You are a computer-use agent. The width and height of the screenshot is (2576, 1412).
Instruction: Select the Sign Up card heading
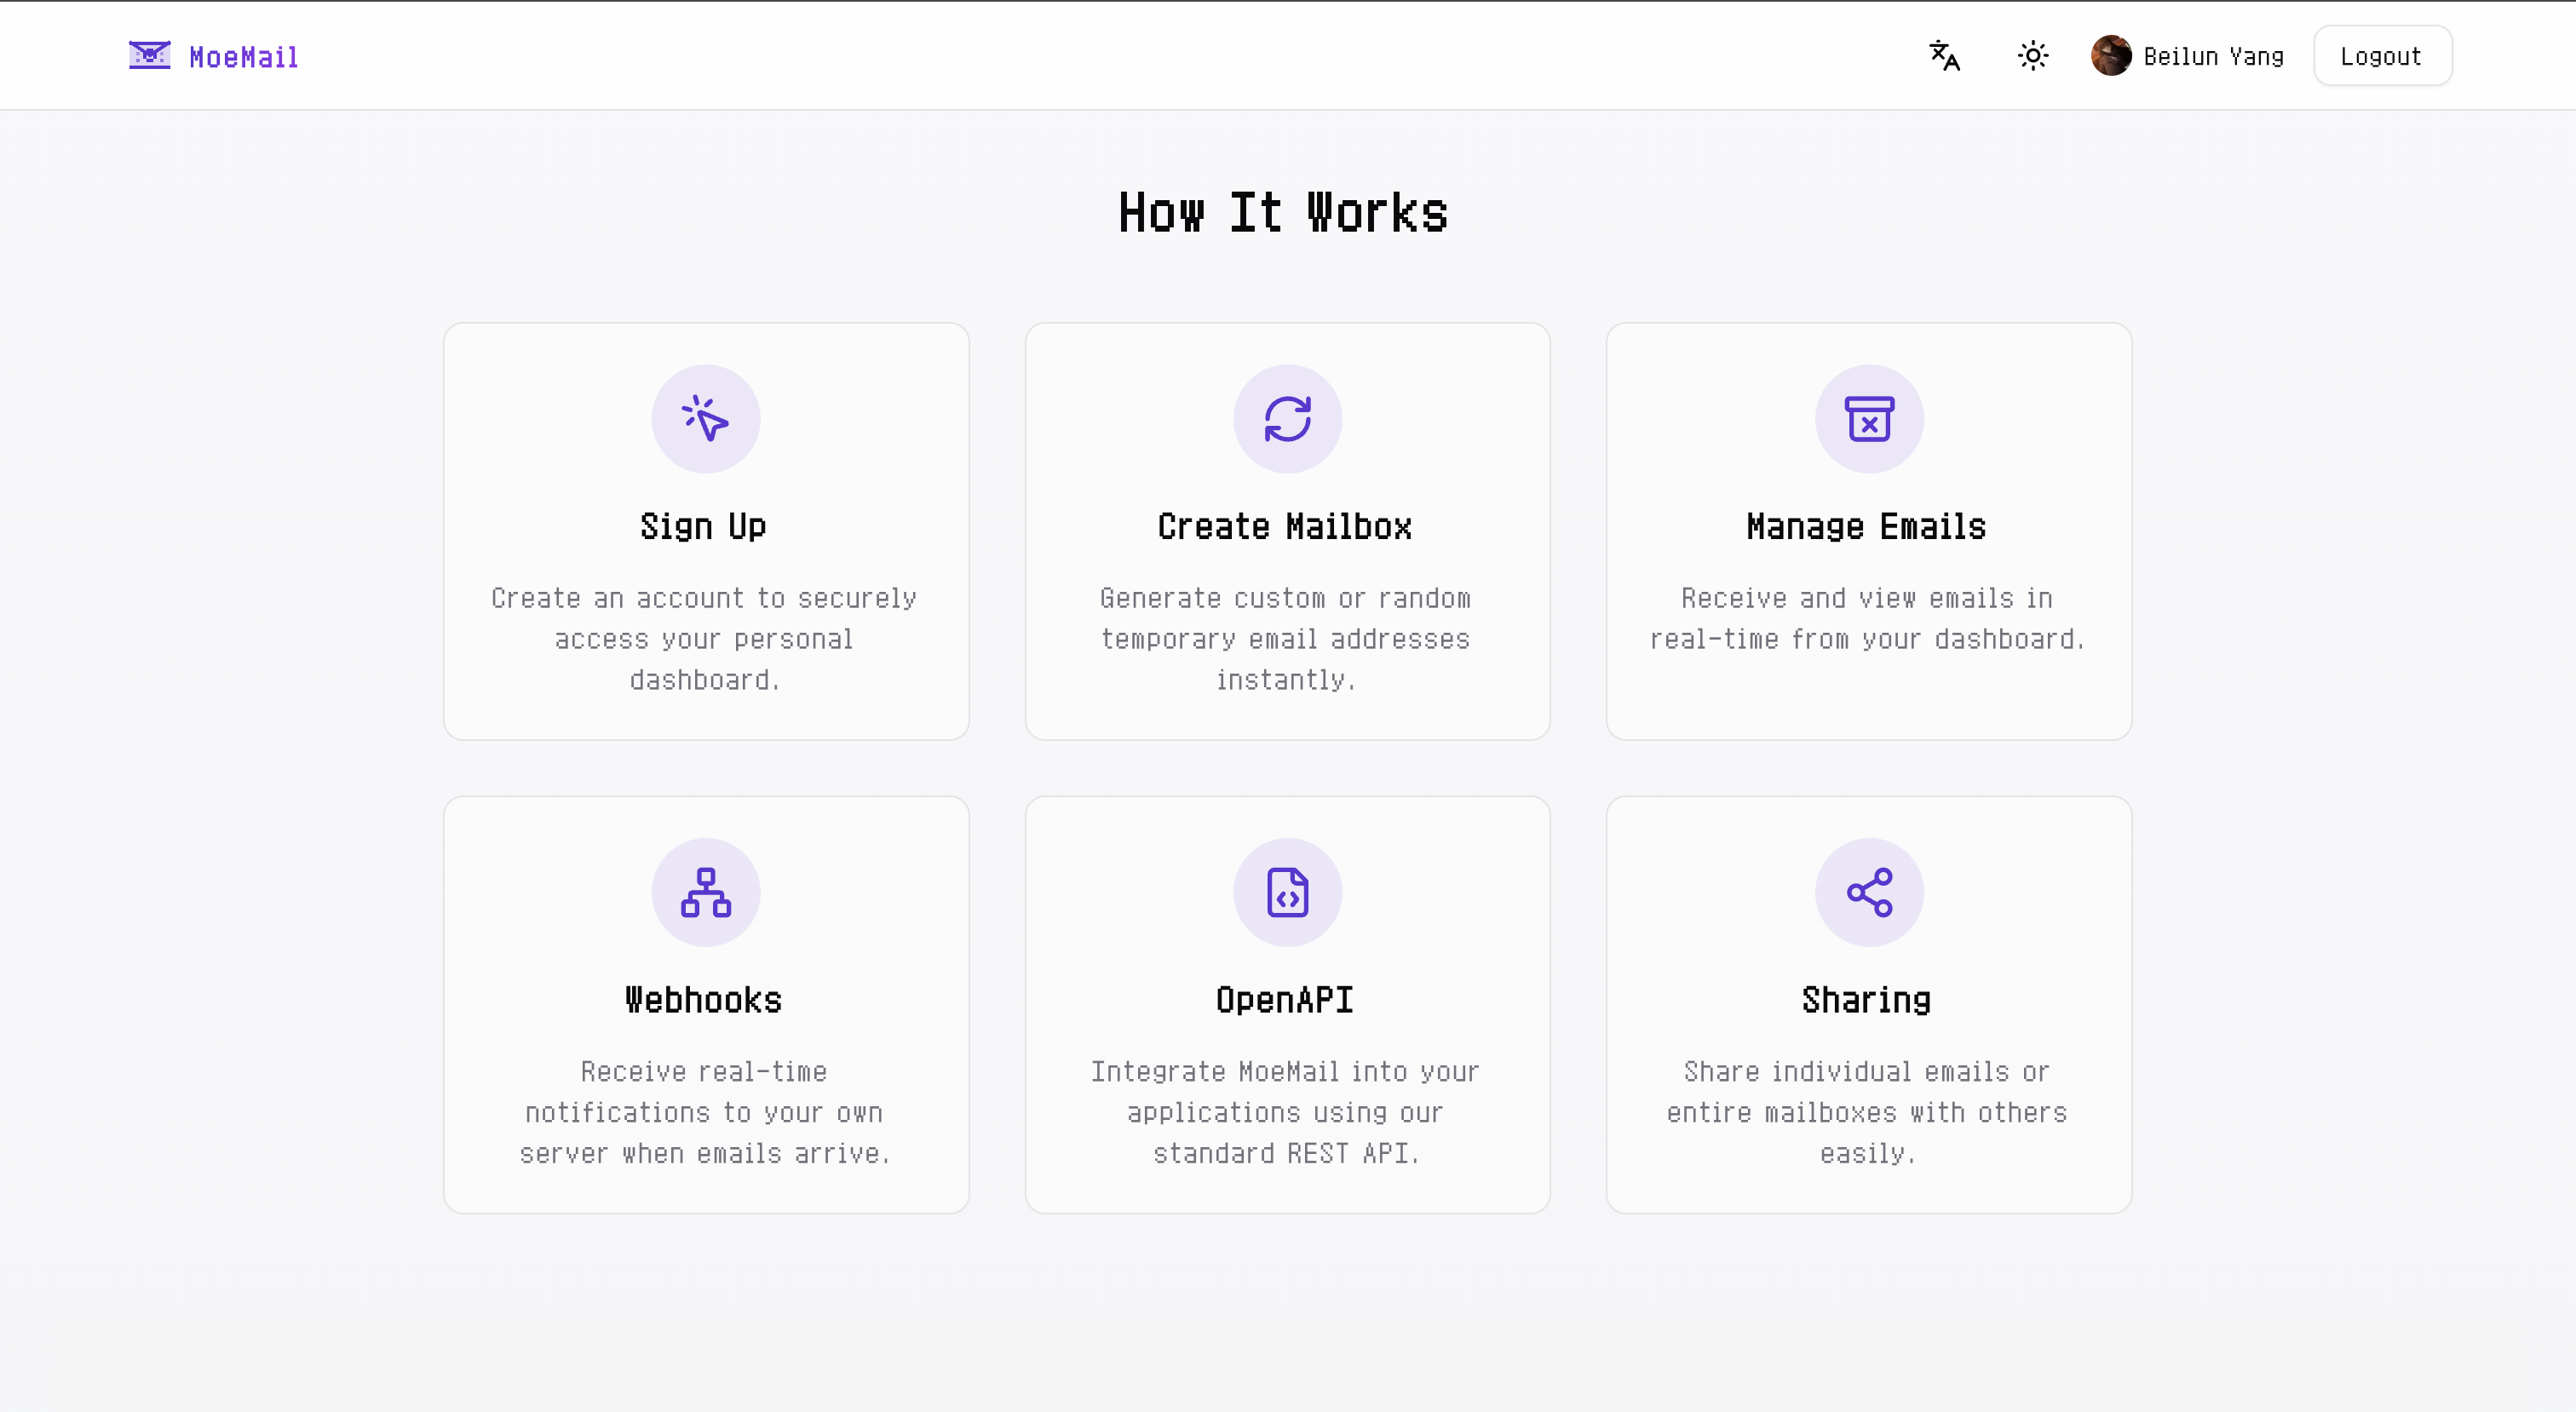(x=703, y=527)
